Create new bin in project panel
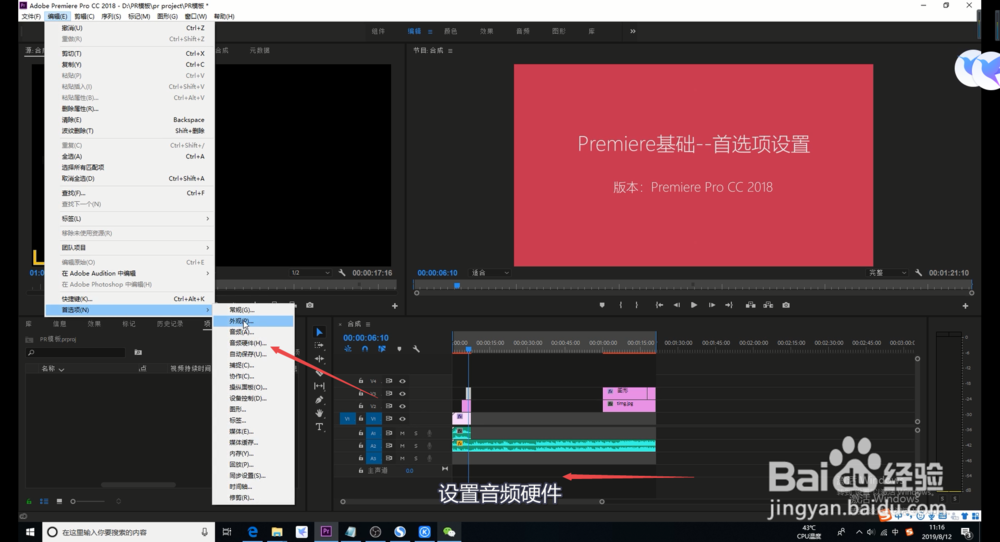This screenshot has width=1000, height=542. 138,352
